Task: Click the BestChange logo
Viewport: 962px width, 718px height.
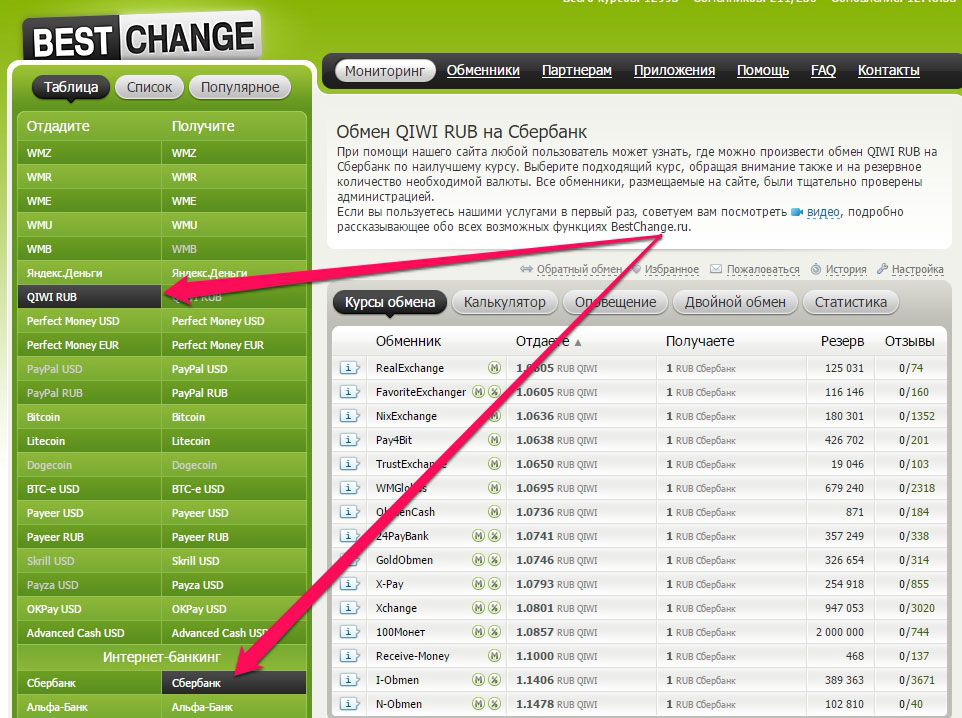Action: [142, 37]
